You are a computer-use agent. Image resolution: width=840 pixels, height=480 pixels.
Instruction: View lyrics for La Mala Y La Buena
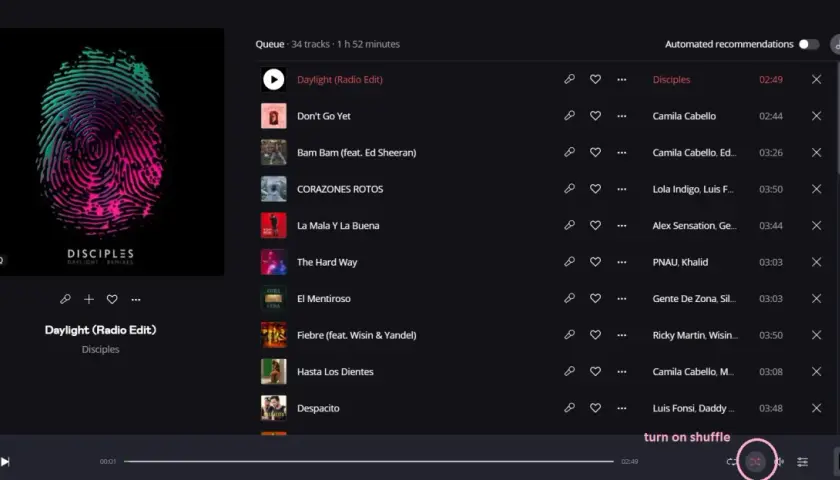pyautogui.click(x=569, y=225)
